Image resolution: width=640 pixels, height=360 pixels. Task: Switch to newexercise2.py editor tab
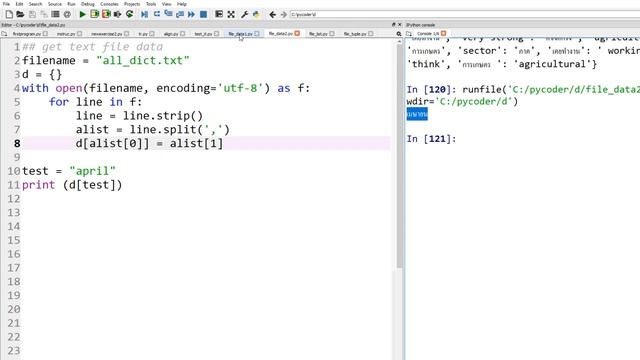click(x=107, y=34)
